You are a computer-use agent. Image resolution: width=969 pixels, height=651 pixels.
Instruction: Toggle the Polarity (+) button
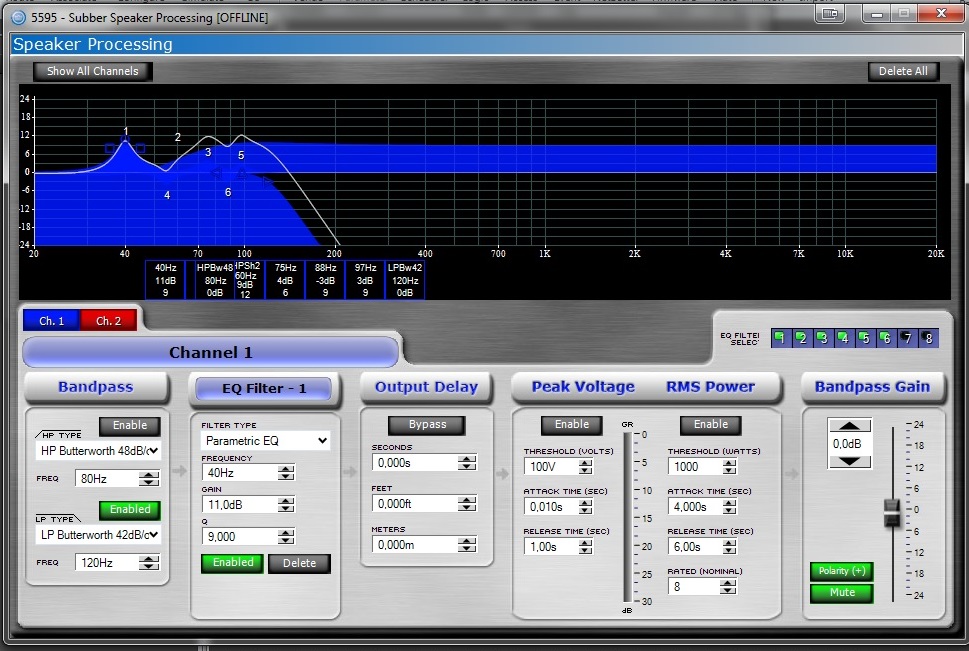tap(840, 571)
